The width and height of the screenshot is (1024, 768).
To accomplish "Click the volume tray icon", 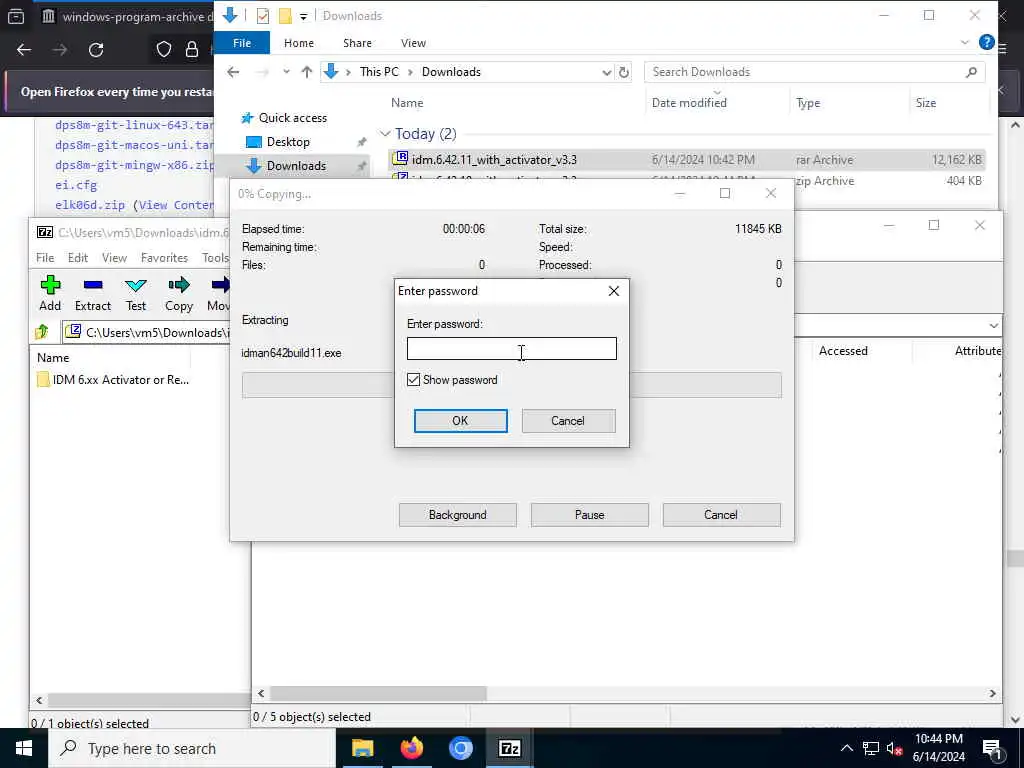I will click(x=893, y=748).
